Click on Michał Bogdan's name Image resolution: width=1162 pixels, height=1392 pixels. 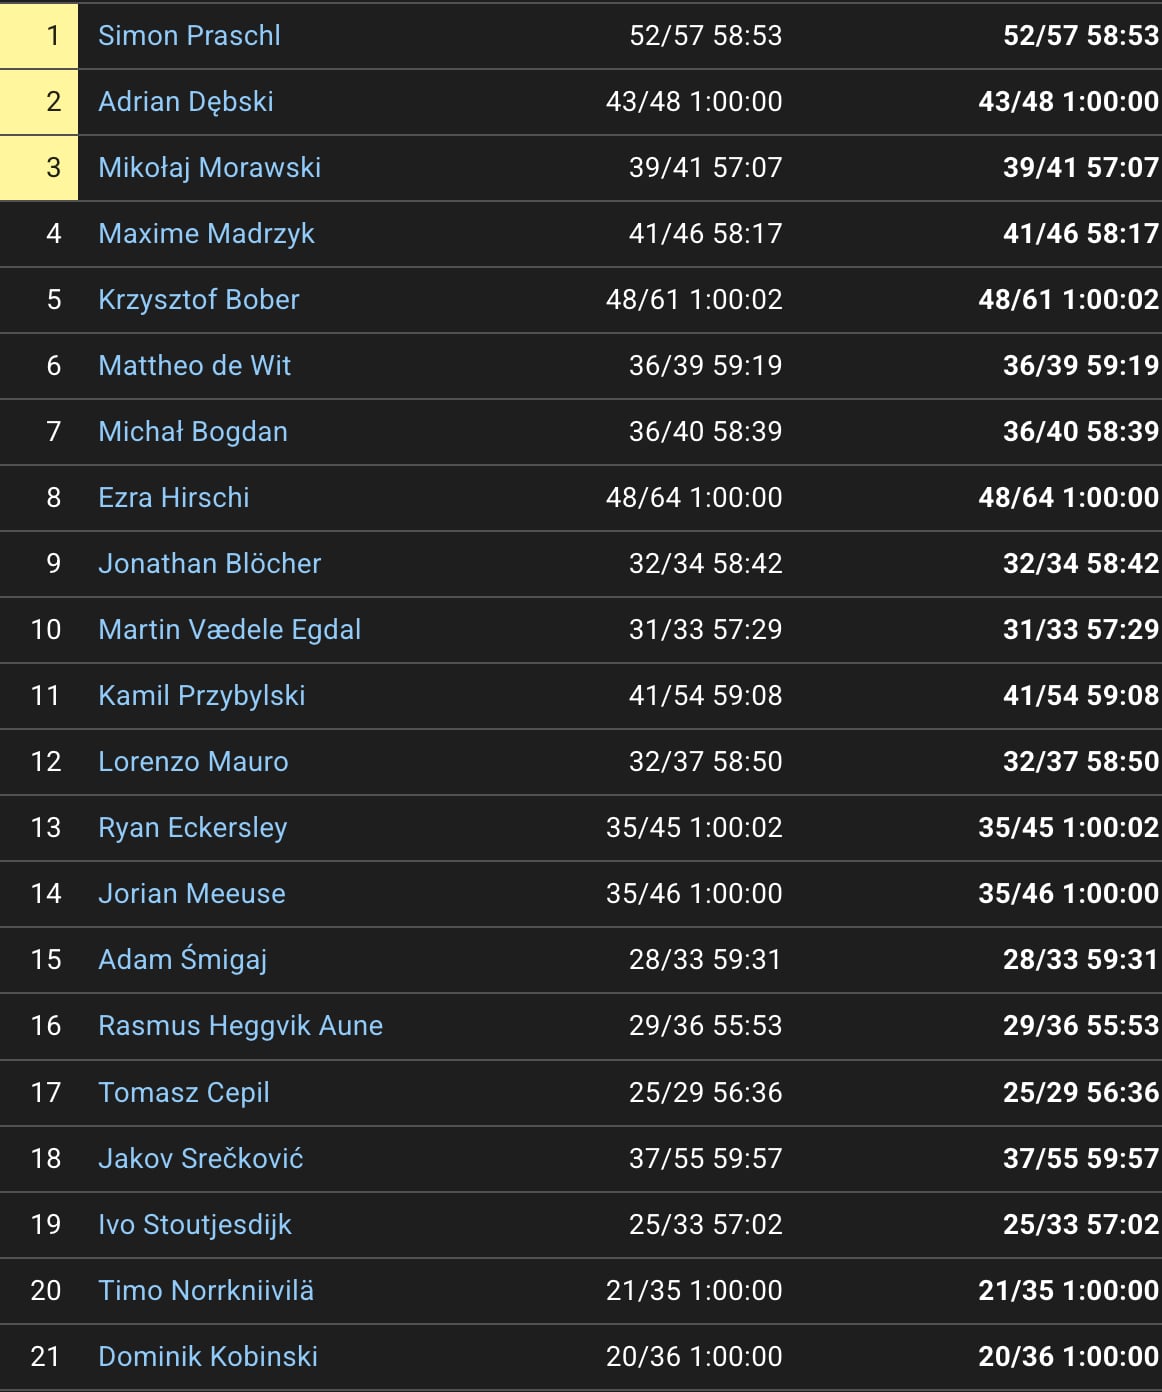click(193, 431)
